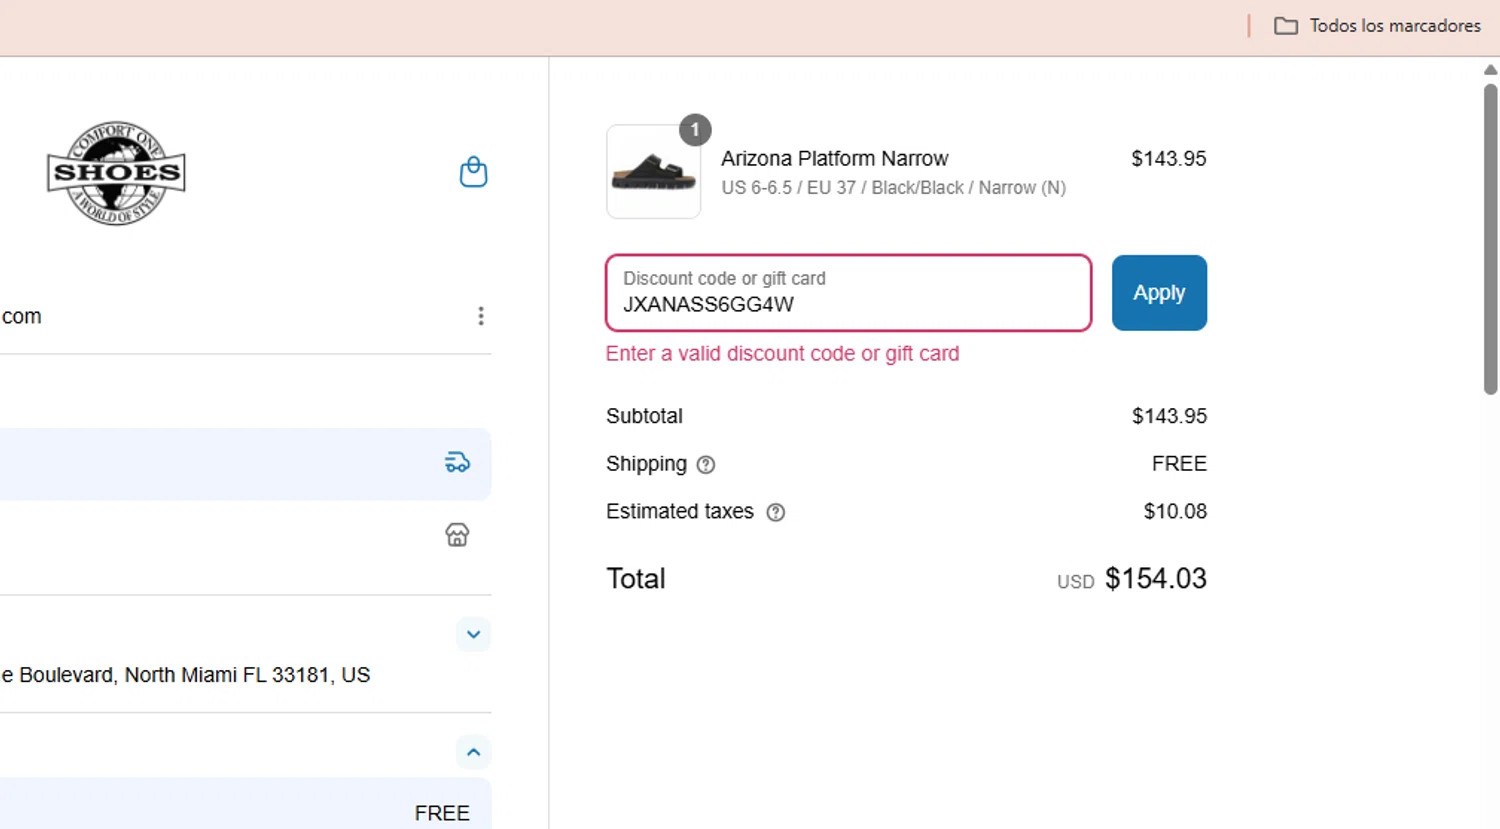Click the $154.03 total amount
Image resolution: width=1500 pixels, height=829 pixels.
1156,579
